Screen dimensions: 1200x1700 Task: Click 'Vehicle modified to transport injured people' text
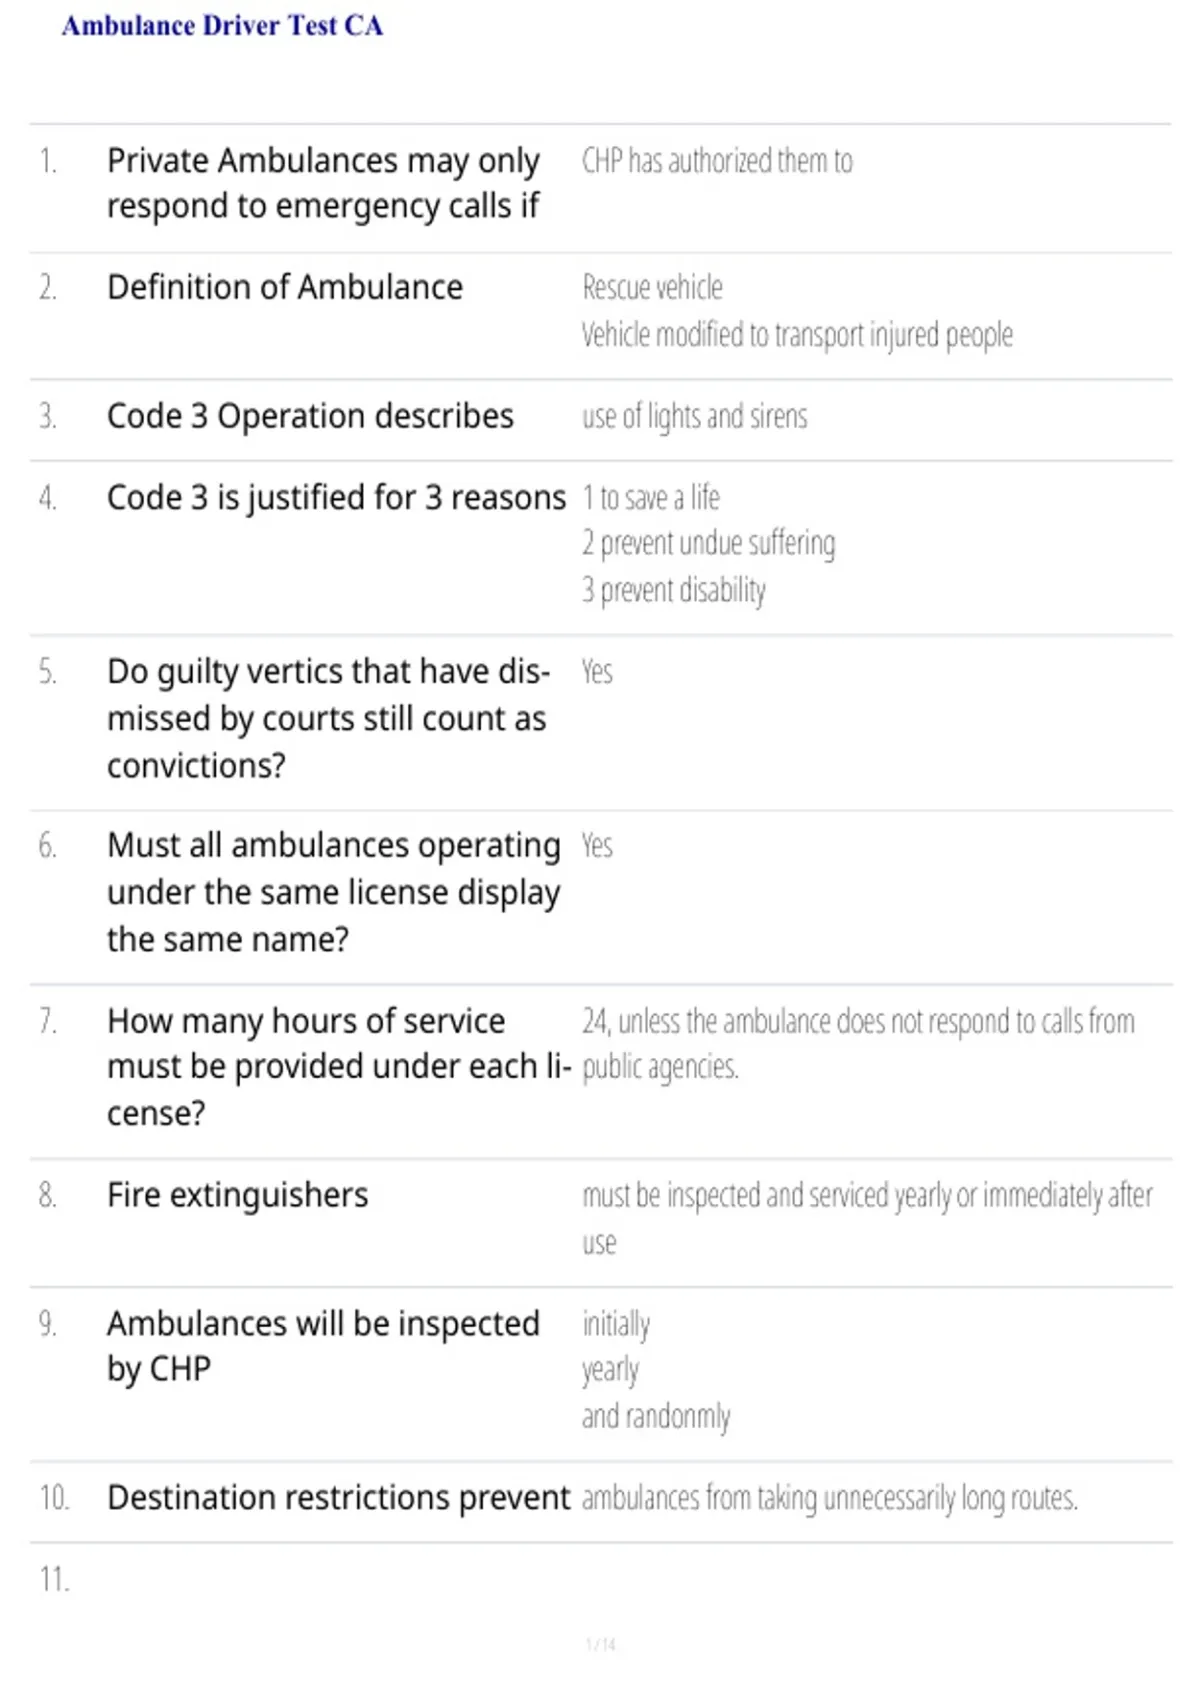797,335
